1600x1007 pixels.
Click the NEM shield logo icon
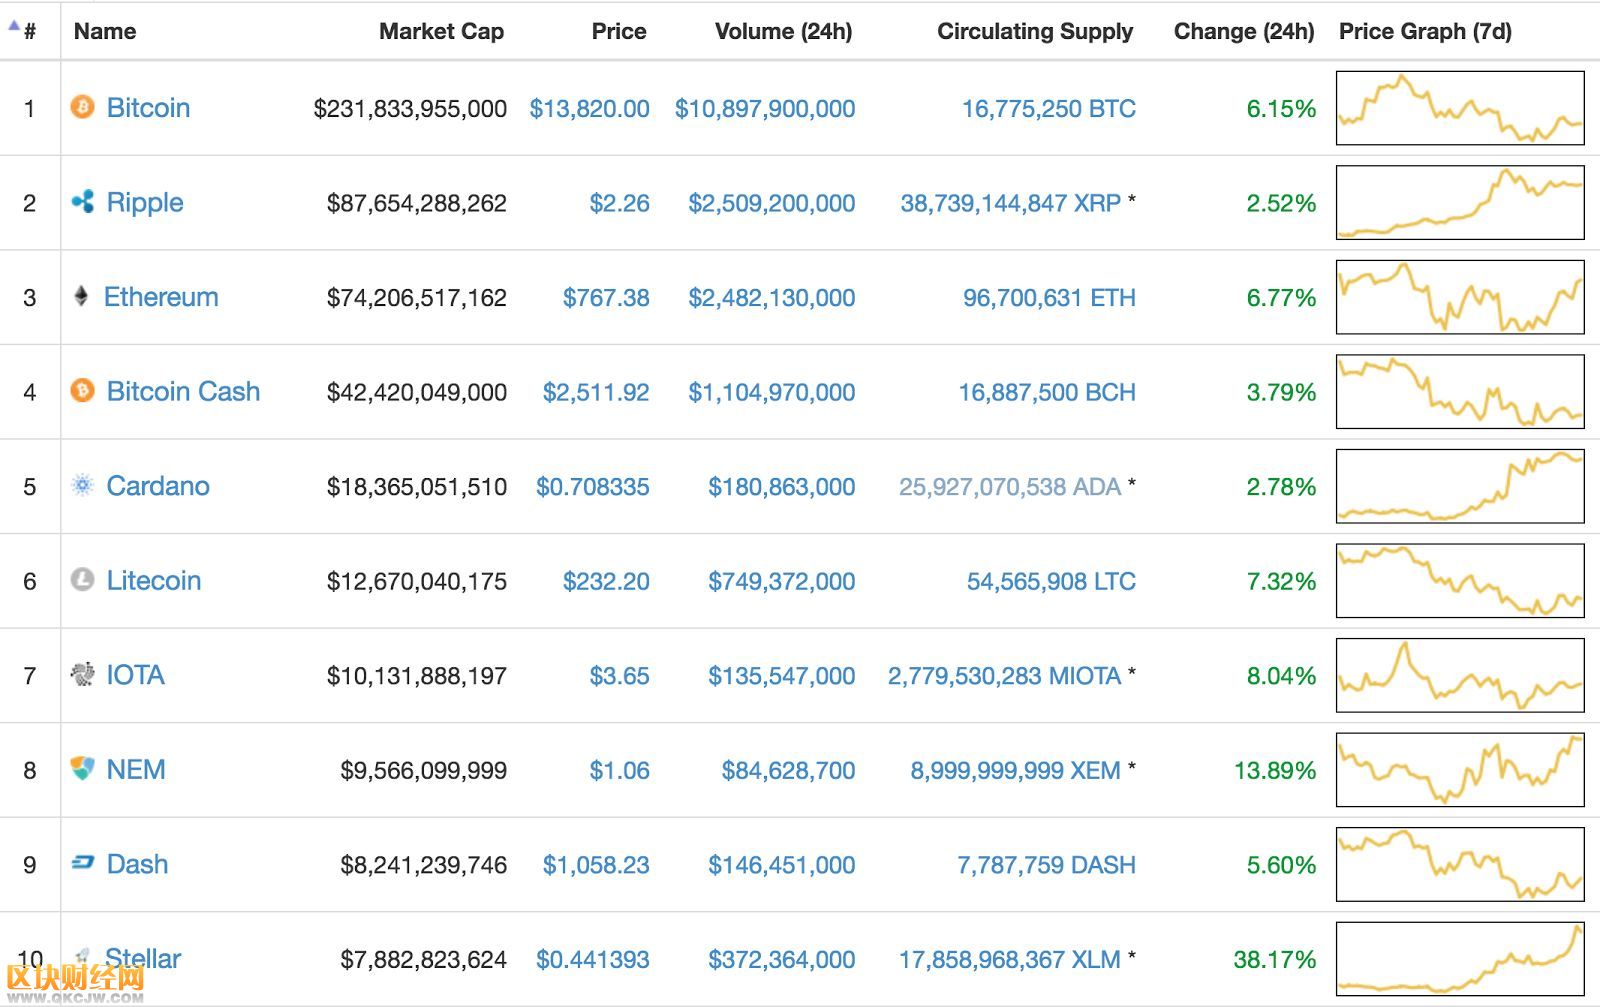tap(82, 769)
